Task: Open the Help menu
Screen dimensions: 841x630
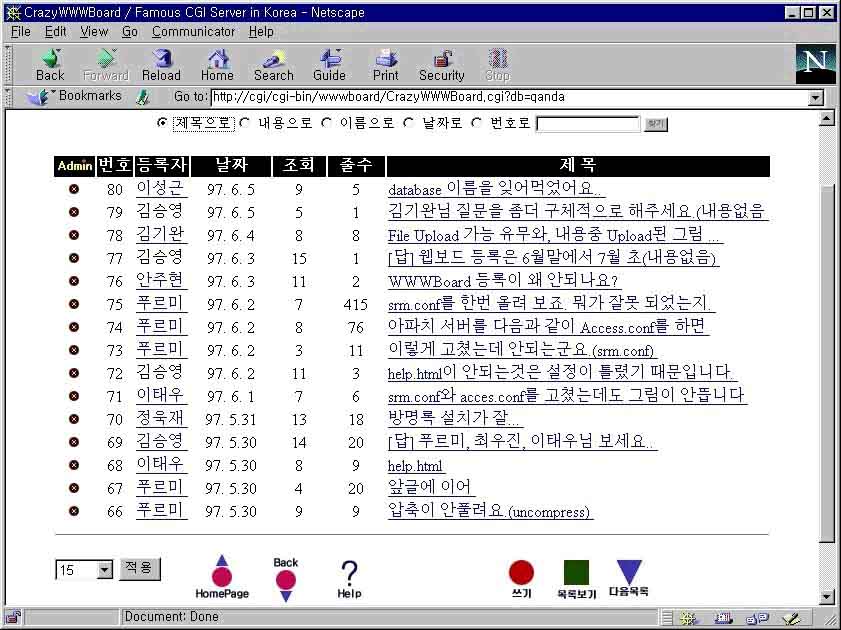Action: click(261, 32)
